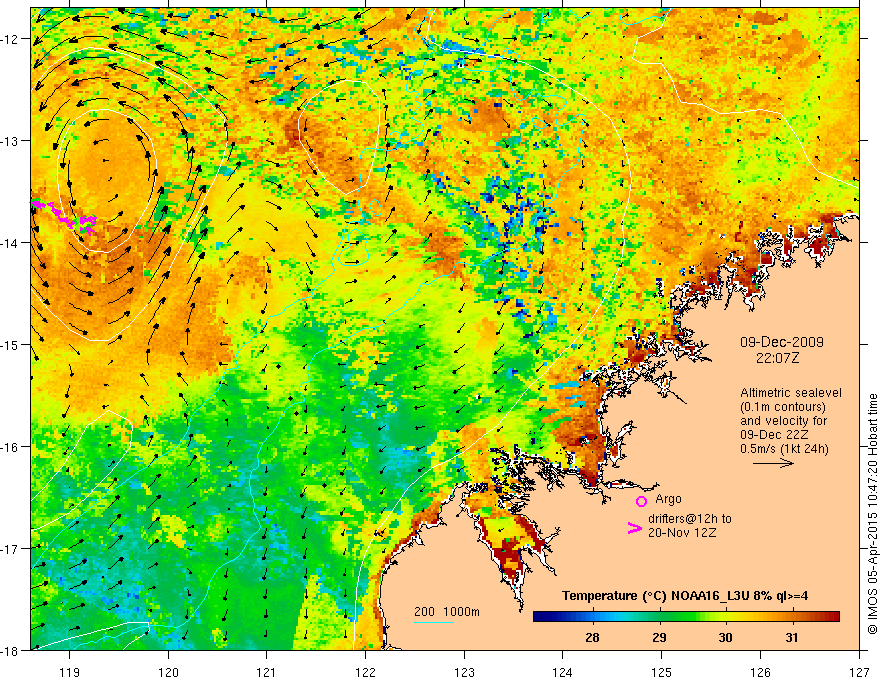Click the longitude axis label '119'
Screen dimensions: 880x680
tap(70, 672)
